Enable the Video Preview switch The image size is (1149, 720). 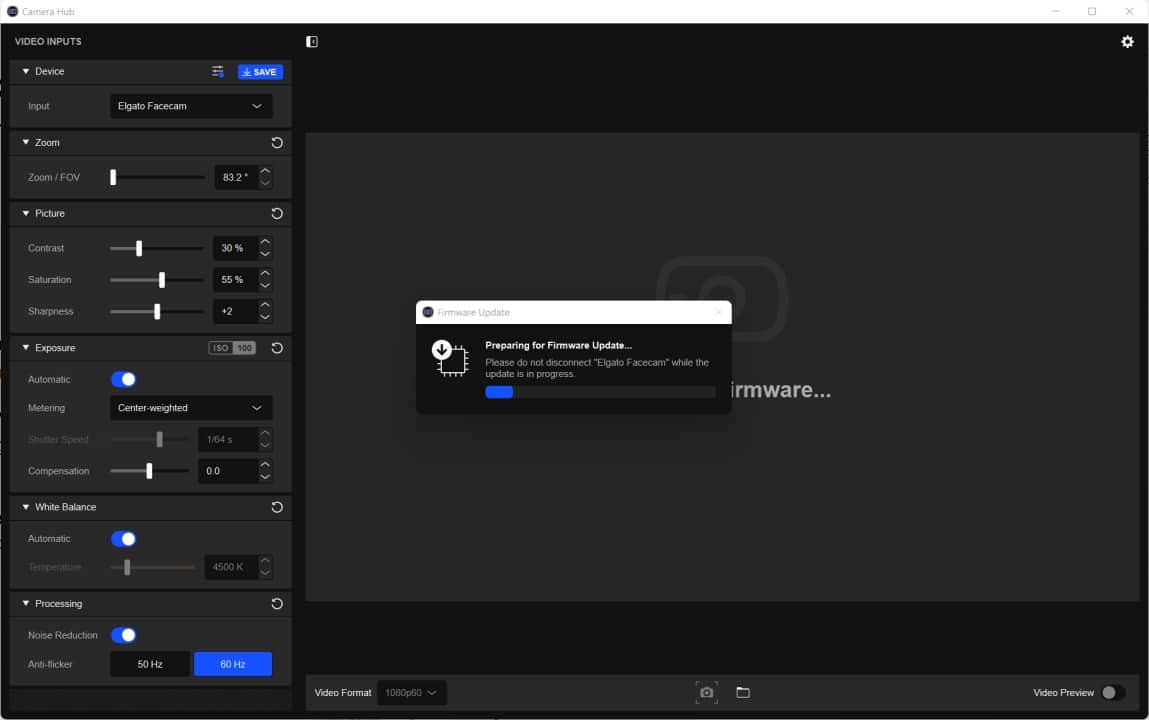pos(1112,692)
